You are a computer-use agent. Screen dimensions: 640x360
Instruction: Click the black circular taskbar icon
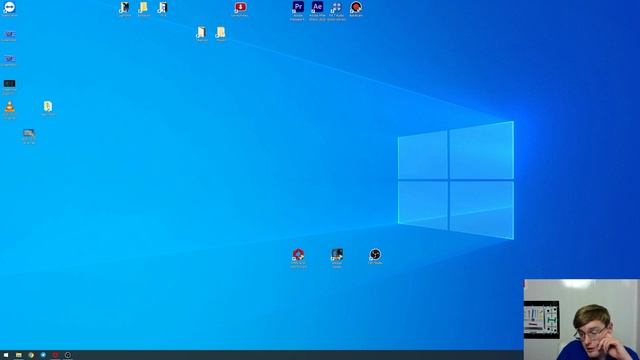coord(68,355)
